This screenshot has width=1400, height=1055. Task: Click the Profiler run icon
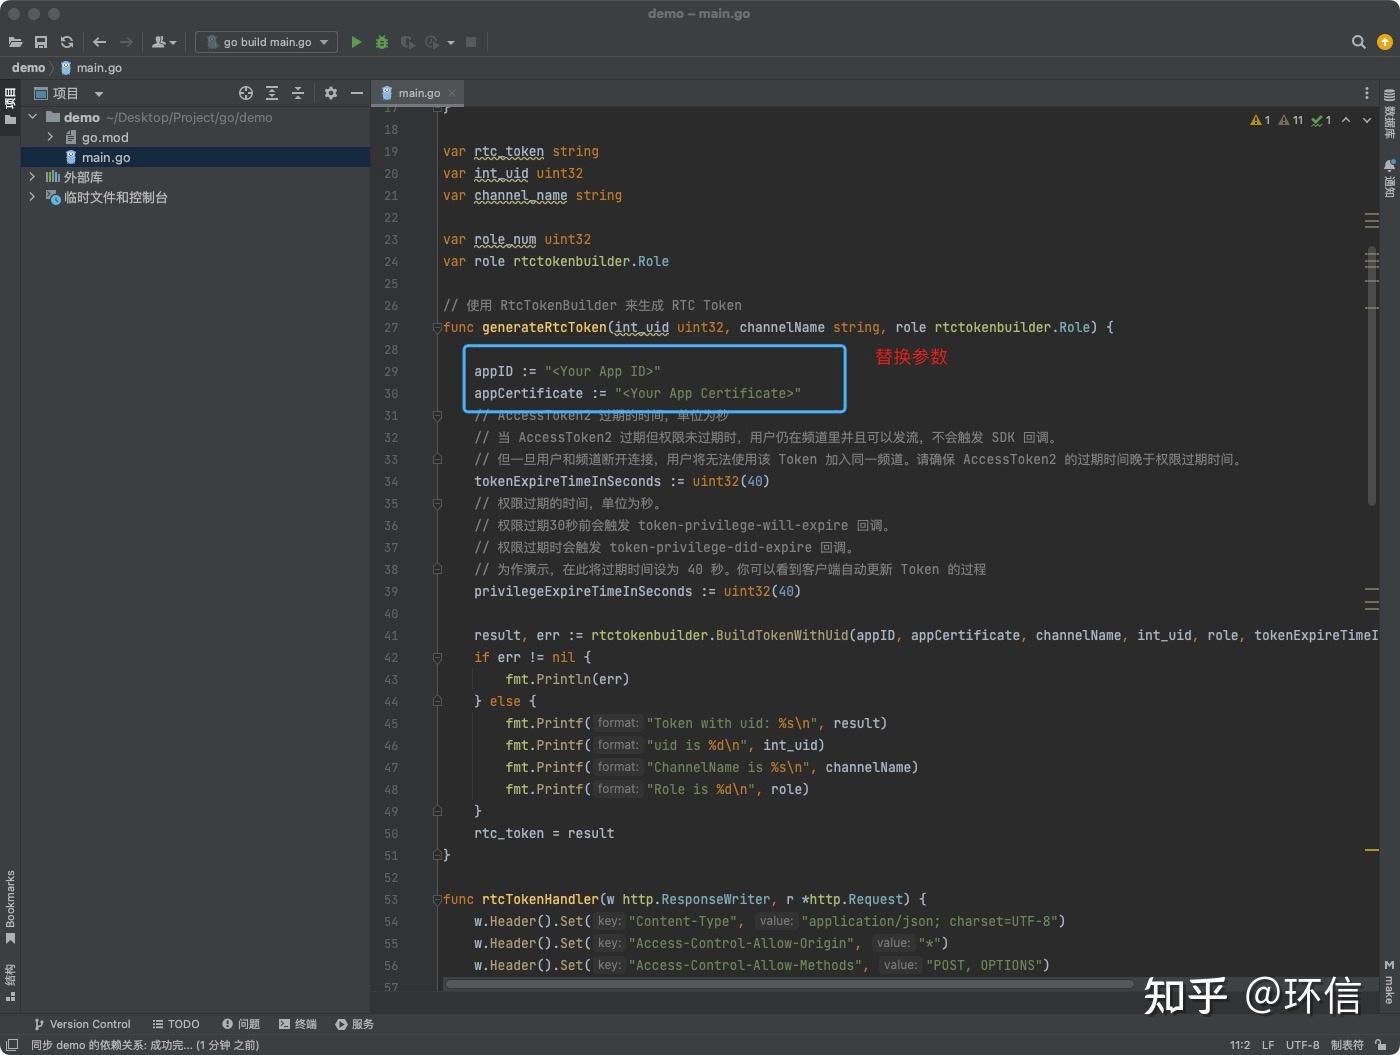[432, 42]
